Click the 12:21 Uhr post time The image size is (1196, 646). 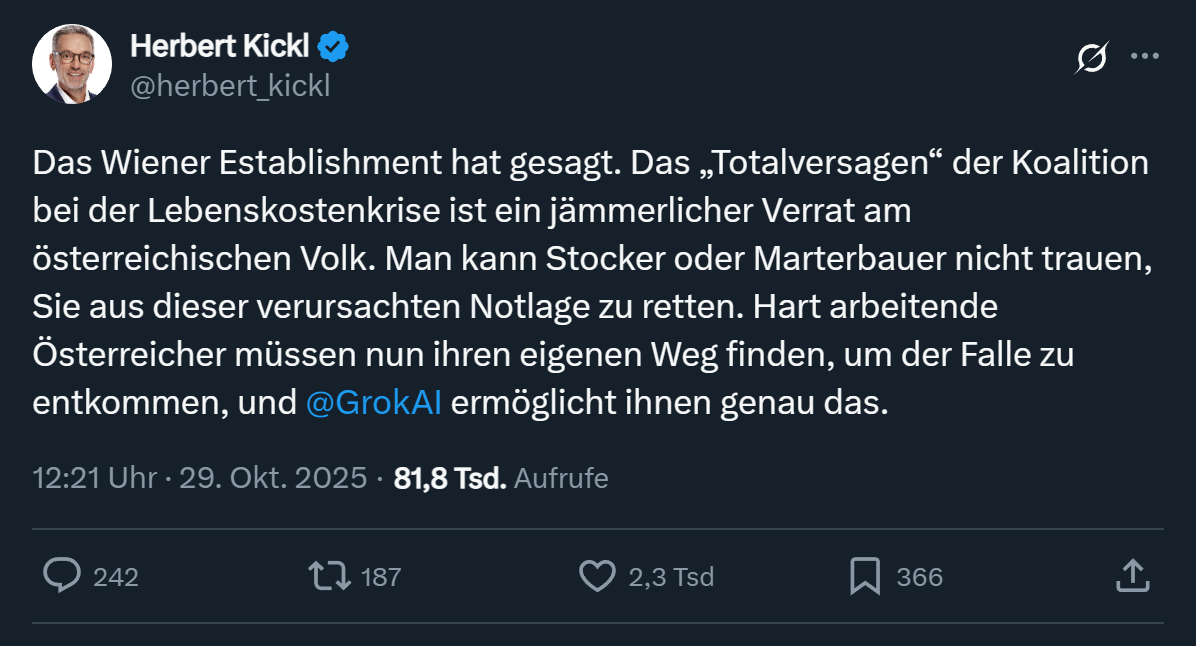pos(95,478)
